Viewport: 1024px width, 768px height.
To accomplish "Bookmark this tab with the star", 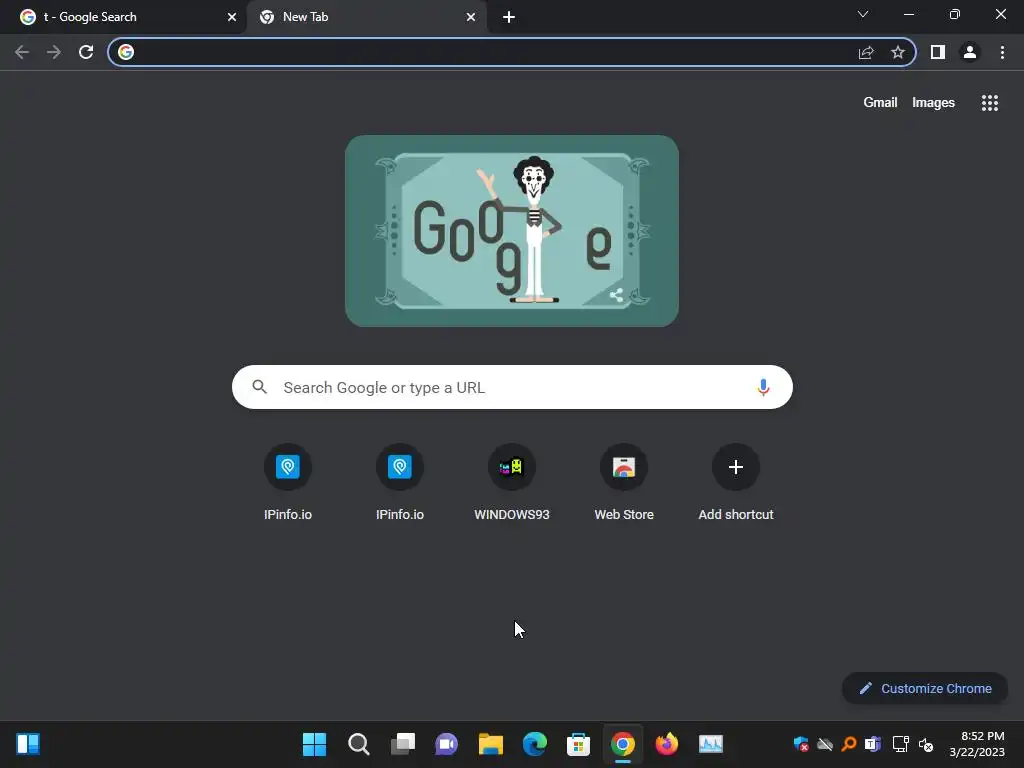I will pyautogui.click(x=898, y=52).
